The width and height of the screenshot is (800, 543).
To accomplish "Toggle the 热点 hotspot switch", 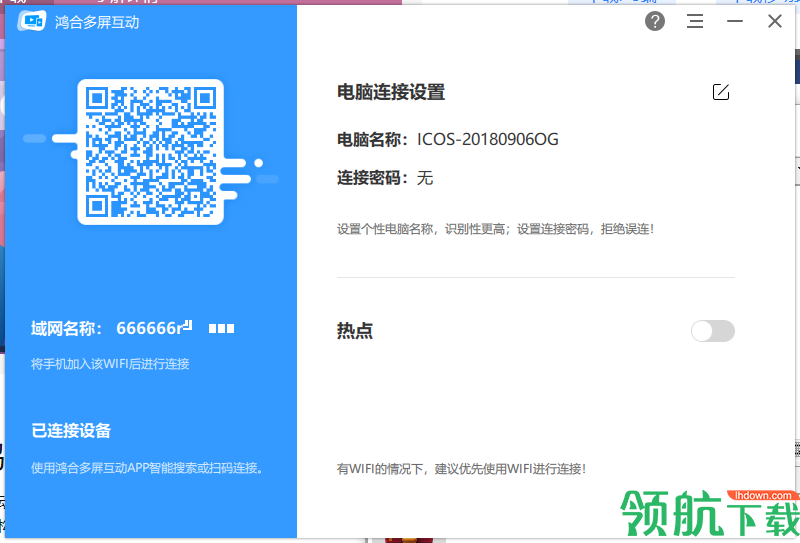I will 712,331.
